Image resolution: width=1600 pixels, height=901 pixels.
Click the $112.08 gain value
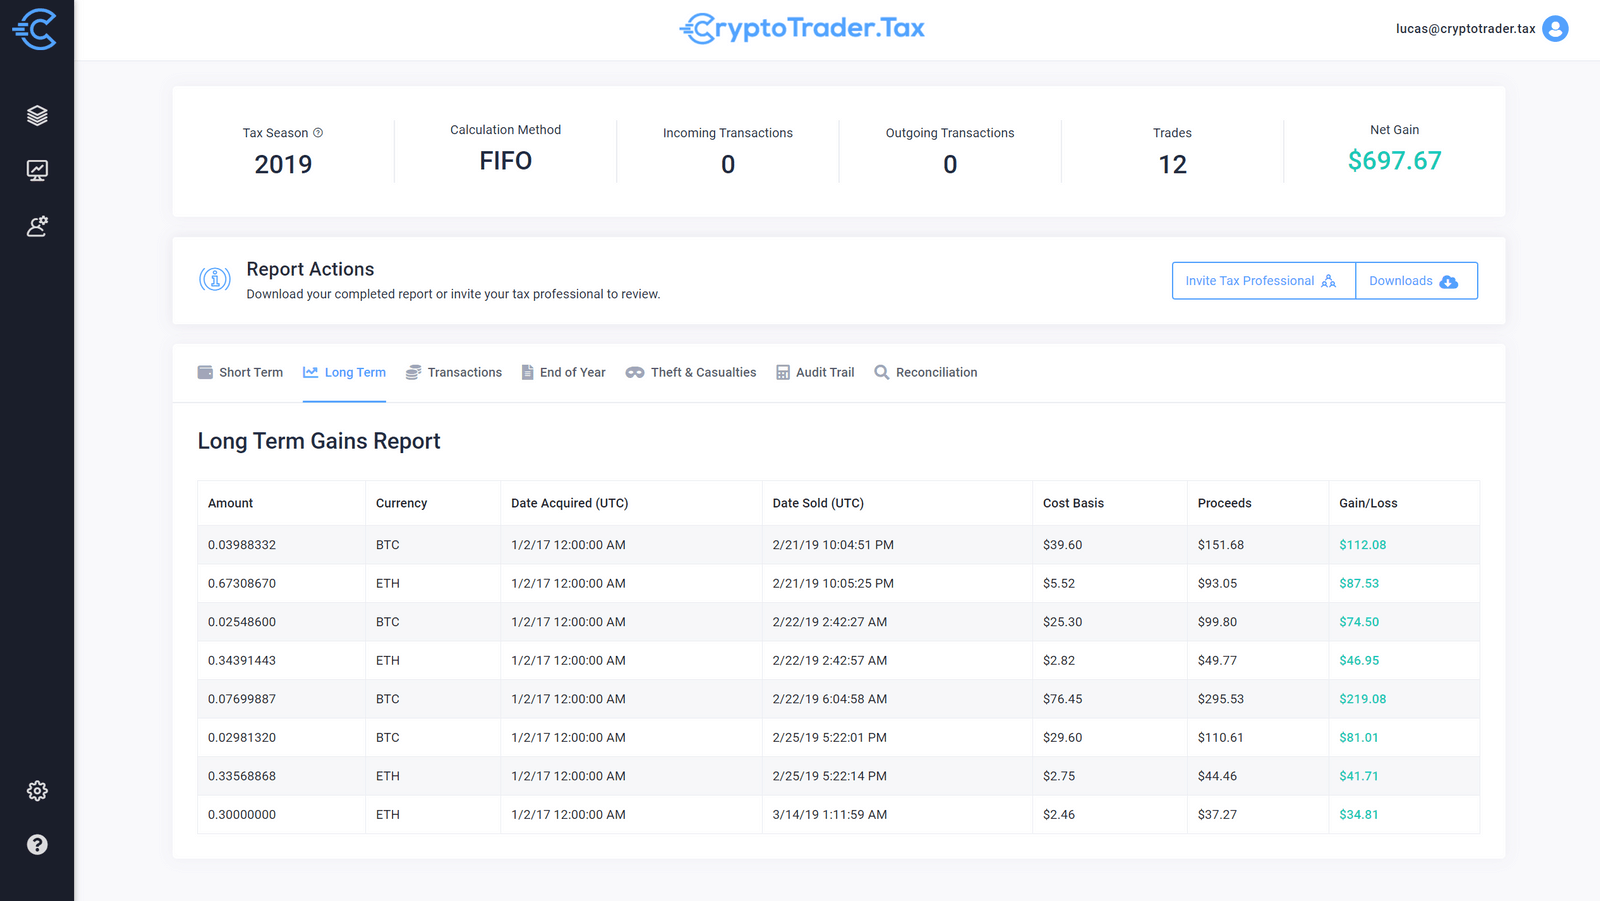(x=1363, y=545)
